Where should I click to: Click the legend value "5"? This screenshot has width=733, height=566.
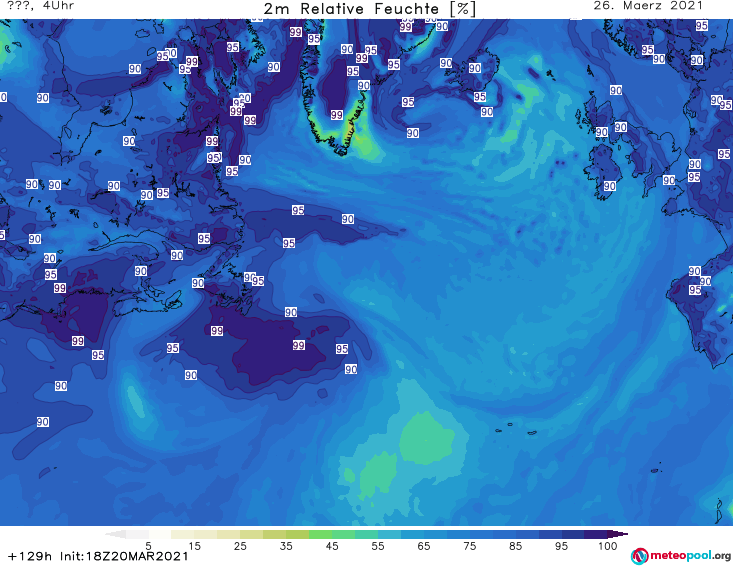(x=148, y=546)
